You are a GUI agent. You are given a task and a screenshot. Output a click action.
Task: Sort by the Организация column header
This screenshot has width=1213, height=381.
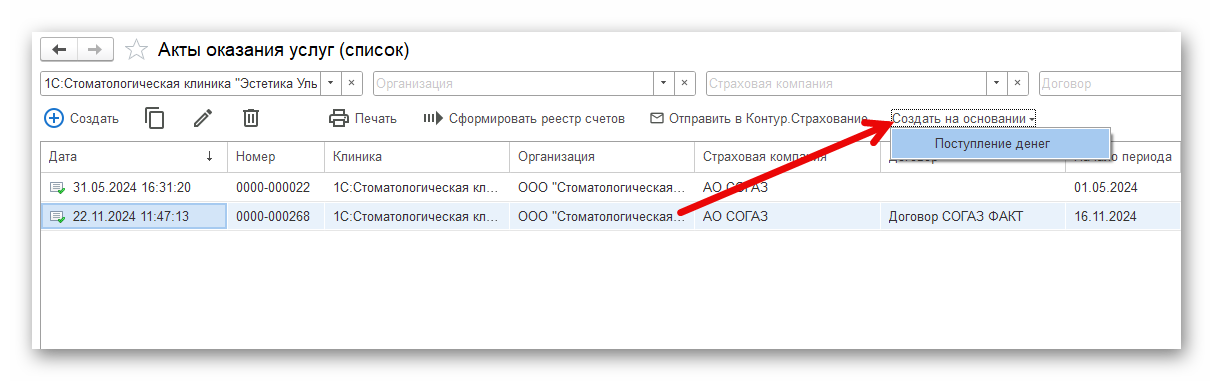602,157
